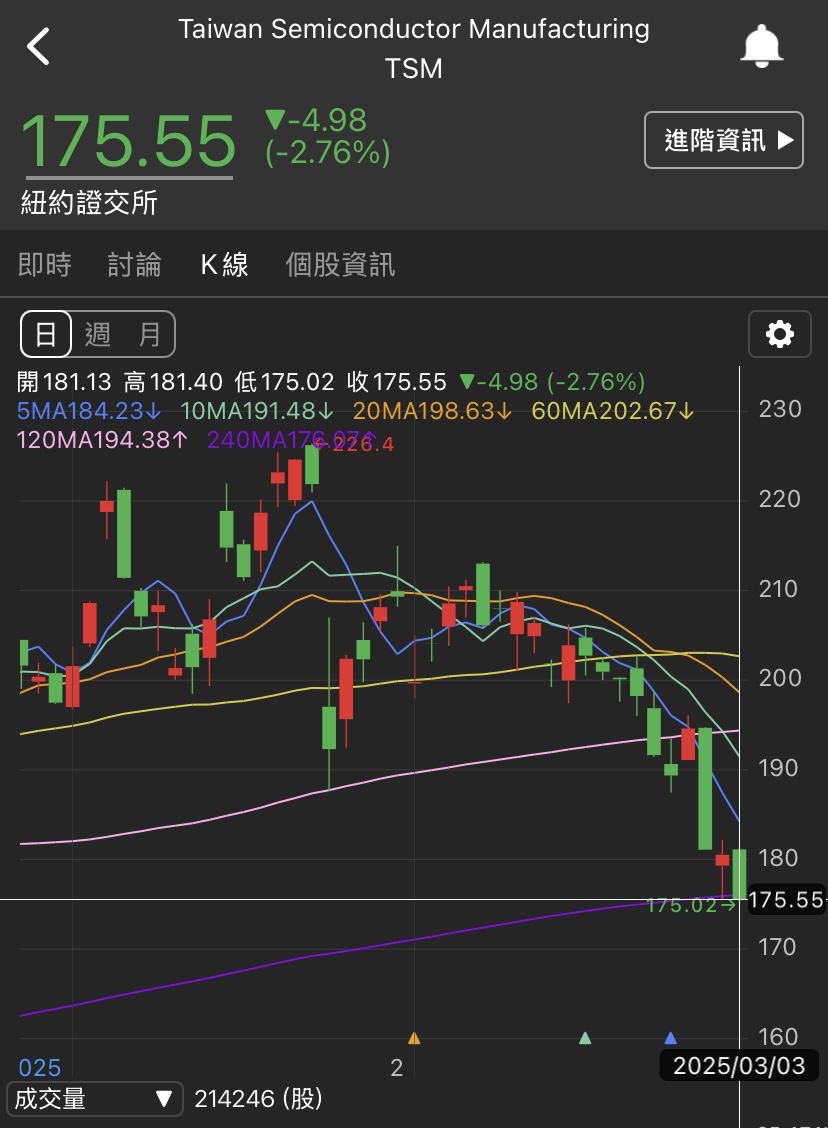Screen dimensions: 828x1128
Task: Open the 個股資訊 stock info tab
Action: [x=340, y=265]
